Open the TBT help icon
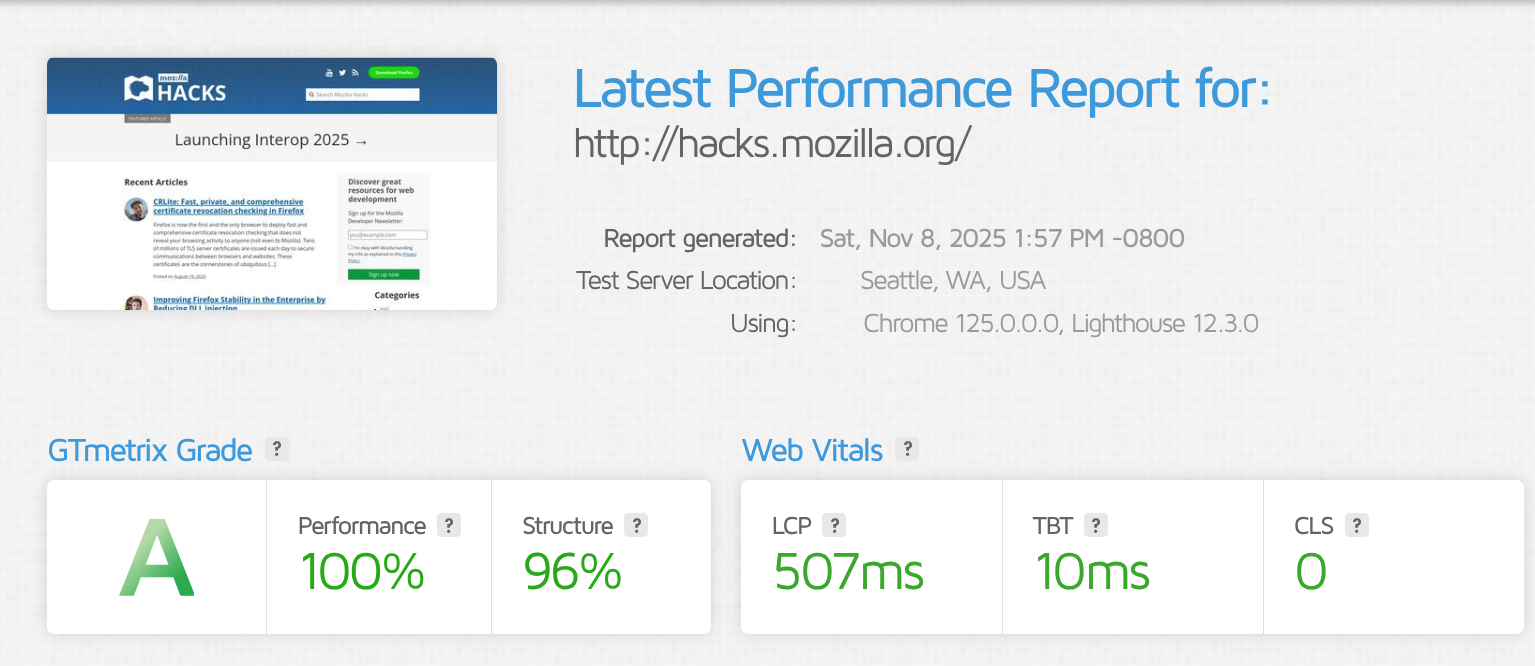Viewport: 1535px width, 666px height. click(x=1095, y=525)
